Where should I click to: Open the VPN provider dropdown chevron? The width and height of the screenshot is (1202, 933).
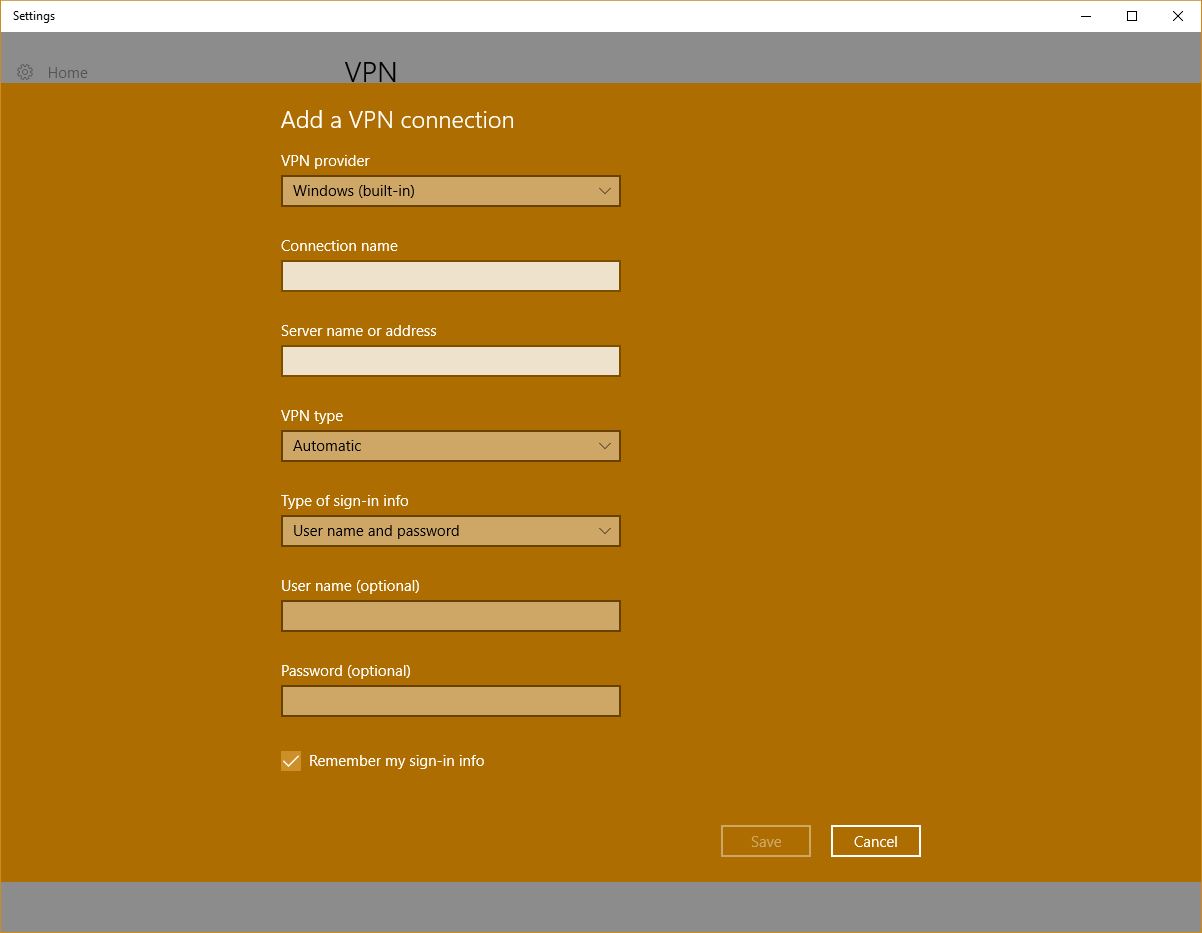click(x=604, y=191)
